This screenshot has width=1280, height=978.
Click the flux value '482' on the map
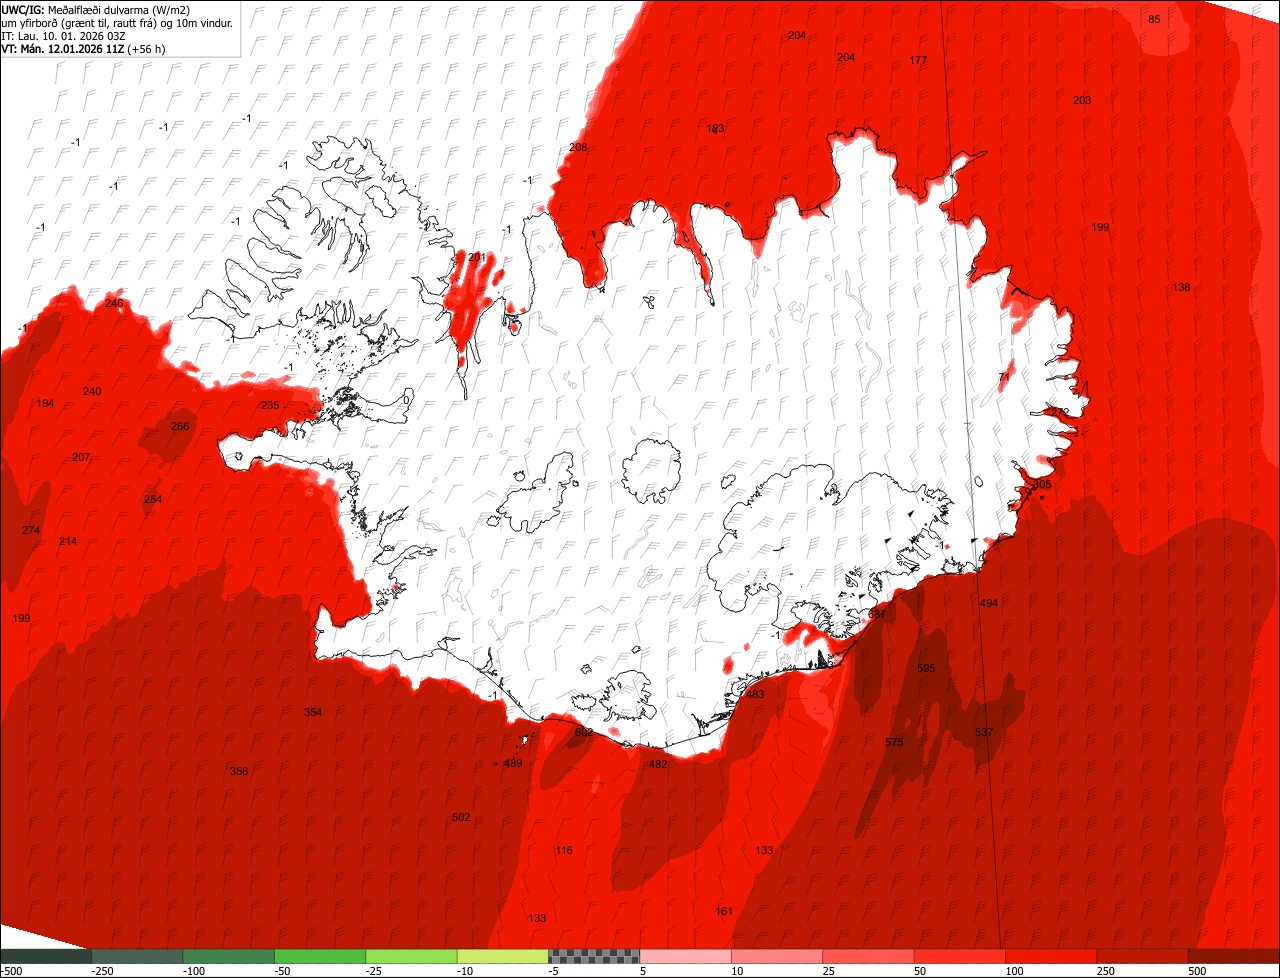[658, 764]
